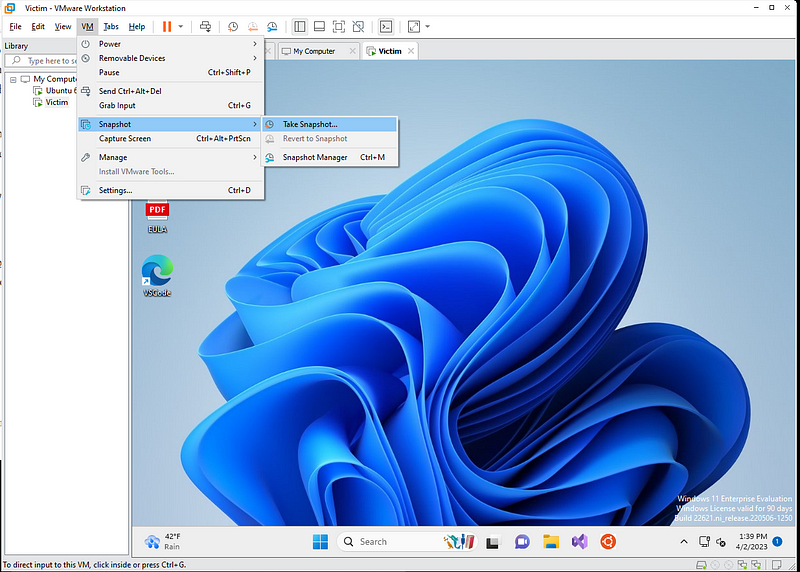The width and height of the screenshot is (800, 572).
Task: Click the blue notification badge in guest tray
Action: (x=778, y=541)
